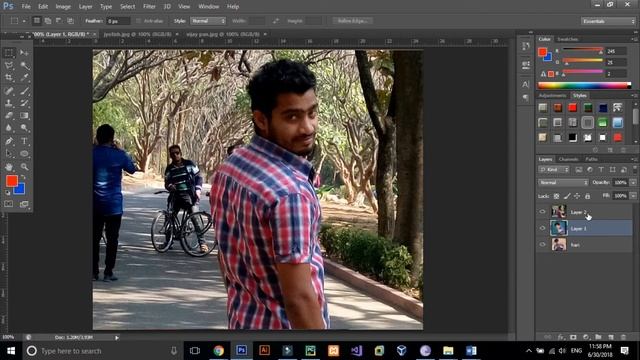Select the Gradient tool
Screen dimensions: 640x360
(x=24, y=116)
